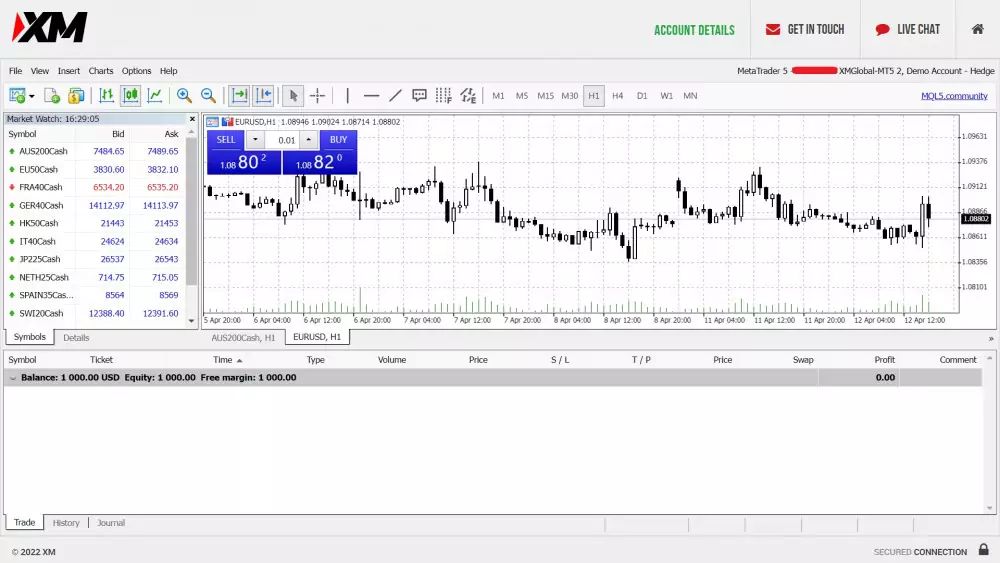Switch to Details tab in Market Watch
This screenshot has width=1000, height=563.
click(76, 338)
